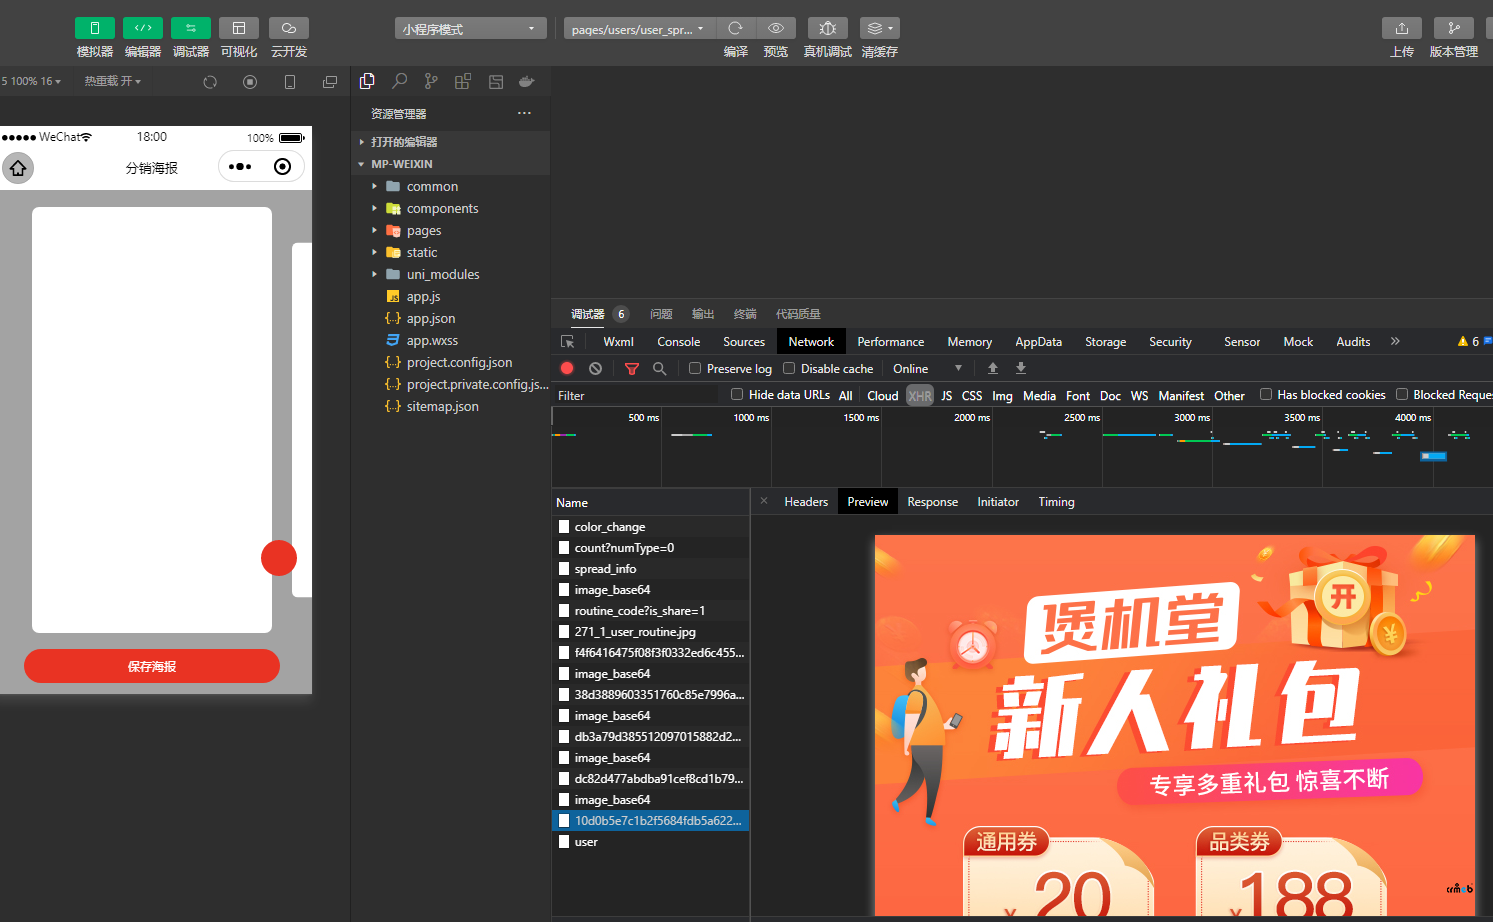This screenshot has width=1493, height=922.
Task: Open the Response tab of the request
Action: [x=932, y=502]
